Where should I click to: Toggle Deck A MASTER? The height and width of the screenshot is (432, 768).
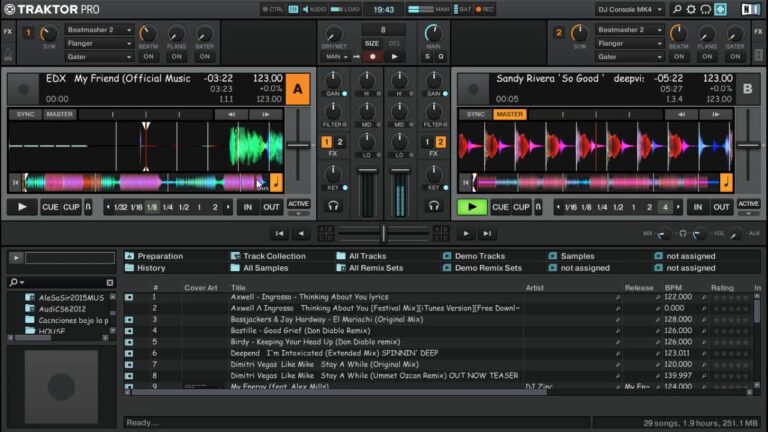(x=59, y=114)
